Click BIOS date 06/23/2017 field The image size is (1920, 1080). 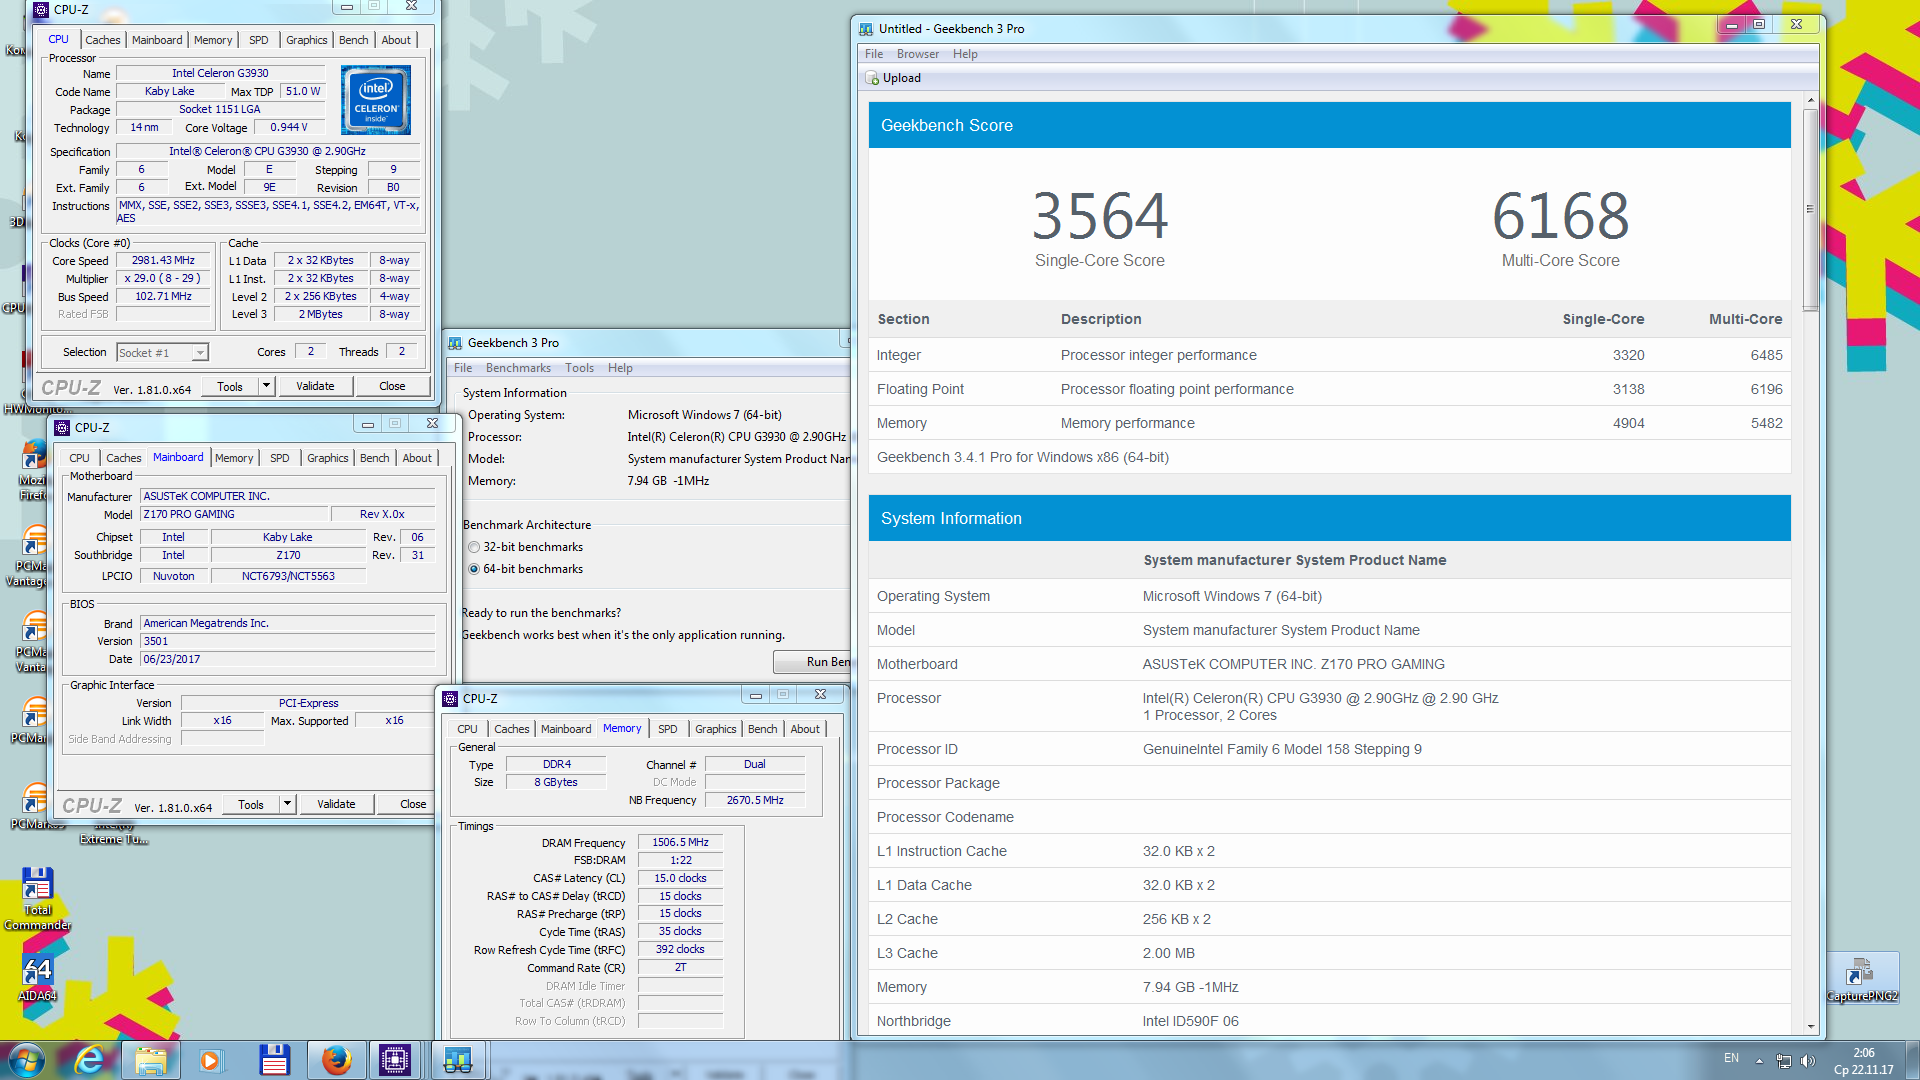click(288, 659)
